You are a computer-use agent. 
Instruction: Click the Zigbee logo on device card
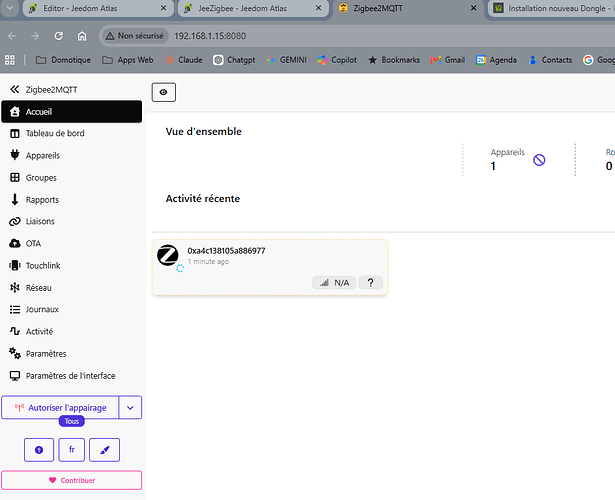[x=168, y=255]
